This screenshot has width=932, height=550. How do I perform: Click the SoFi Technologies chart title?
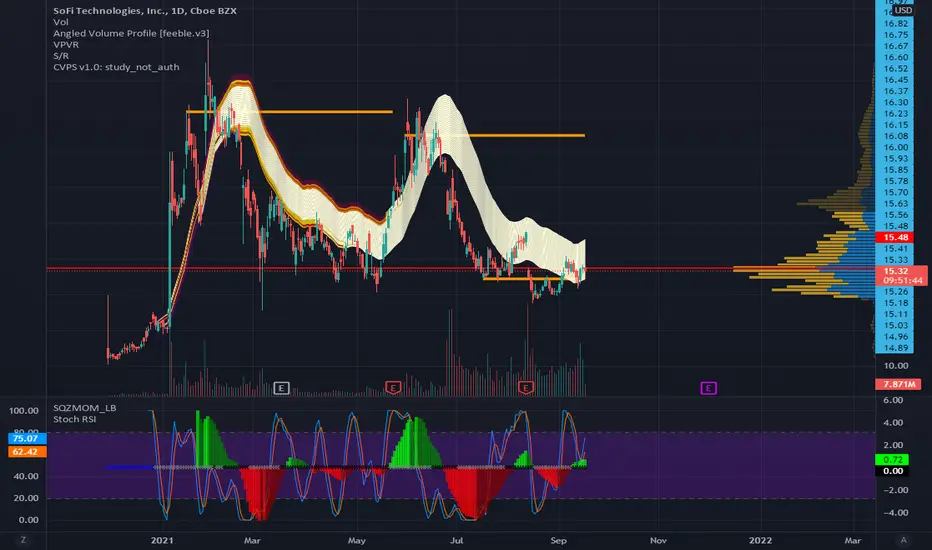[x=144, y=11]
